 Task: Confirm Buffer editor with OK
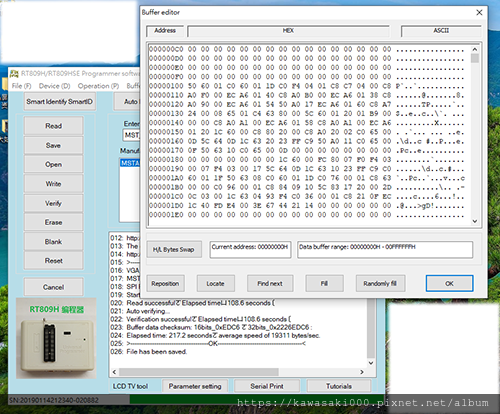coord(449,284)
